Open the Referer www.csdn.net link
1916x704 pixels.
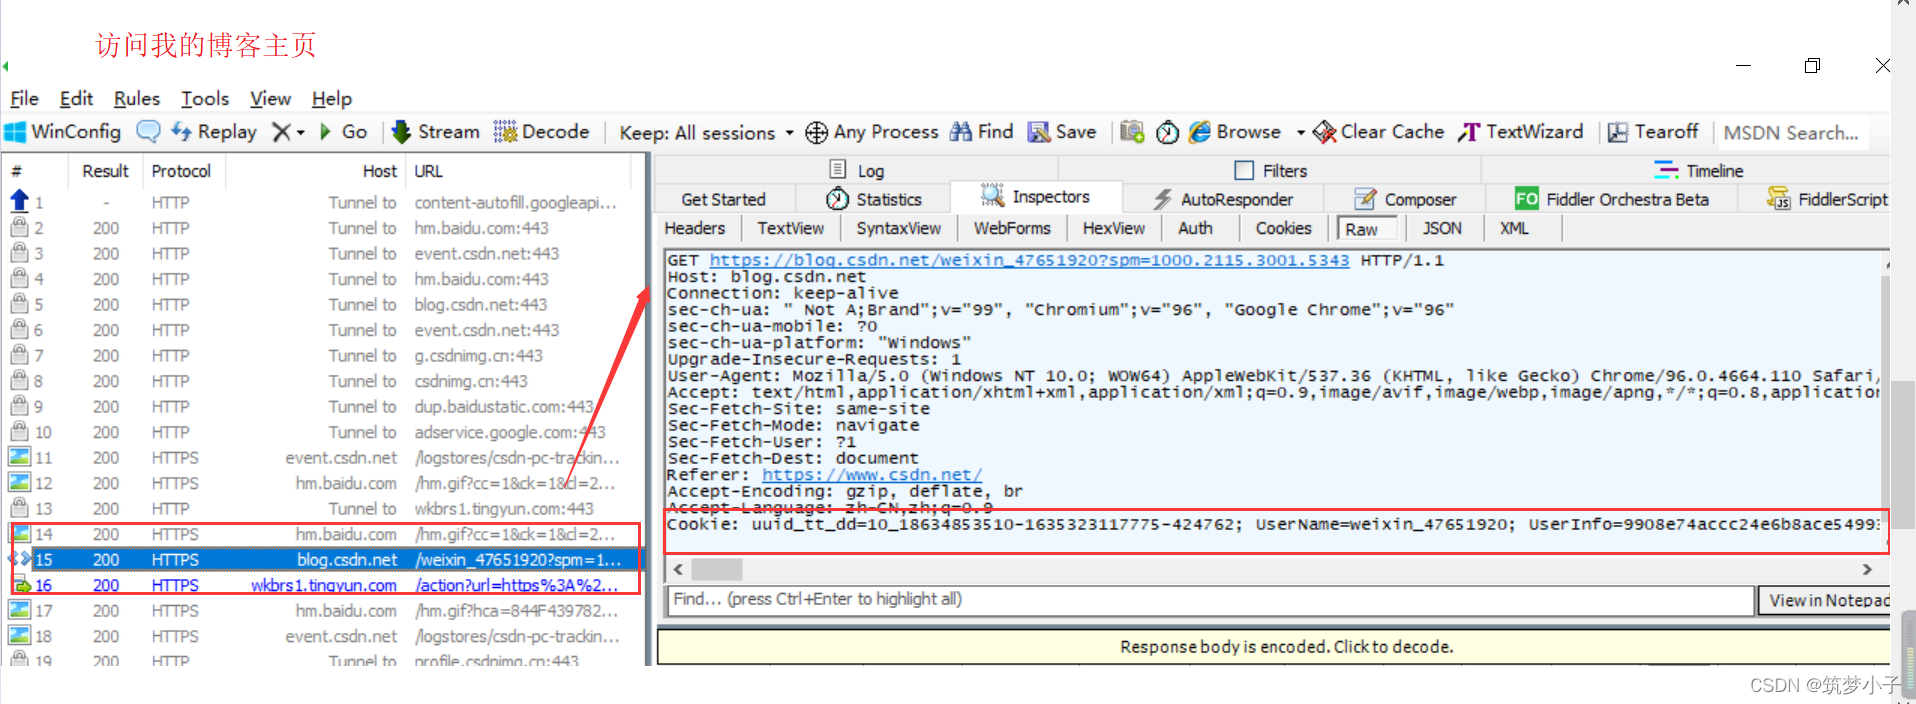[872, 475]
